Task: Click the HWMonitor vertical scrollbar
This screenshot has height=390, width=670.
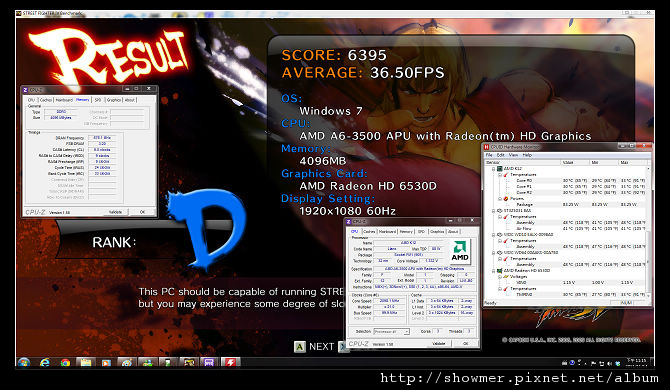Action: coord(649,231)
